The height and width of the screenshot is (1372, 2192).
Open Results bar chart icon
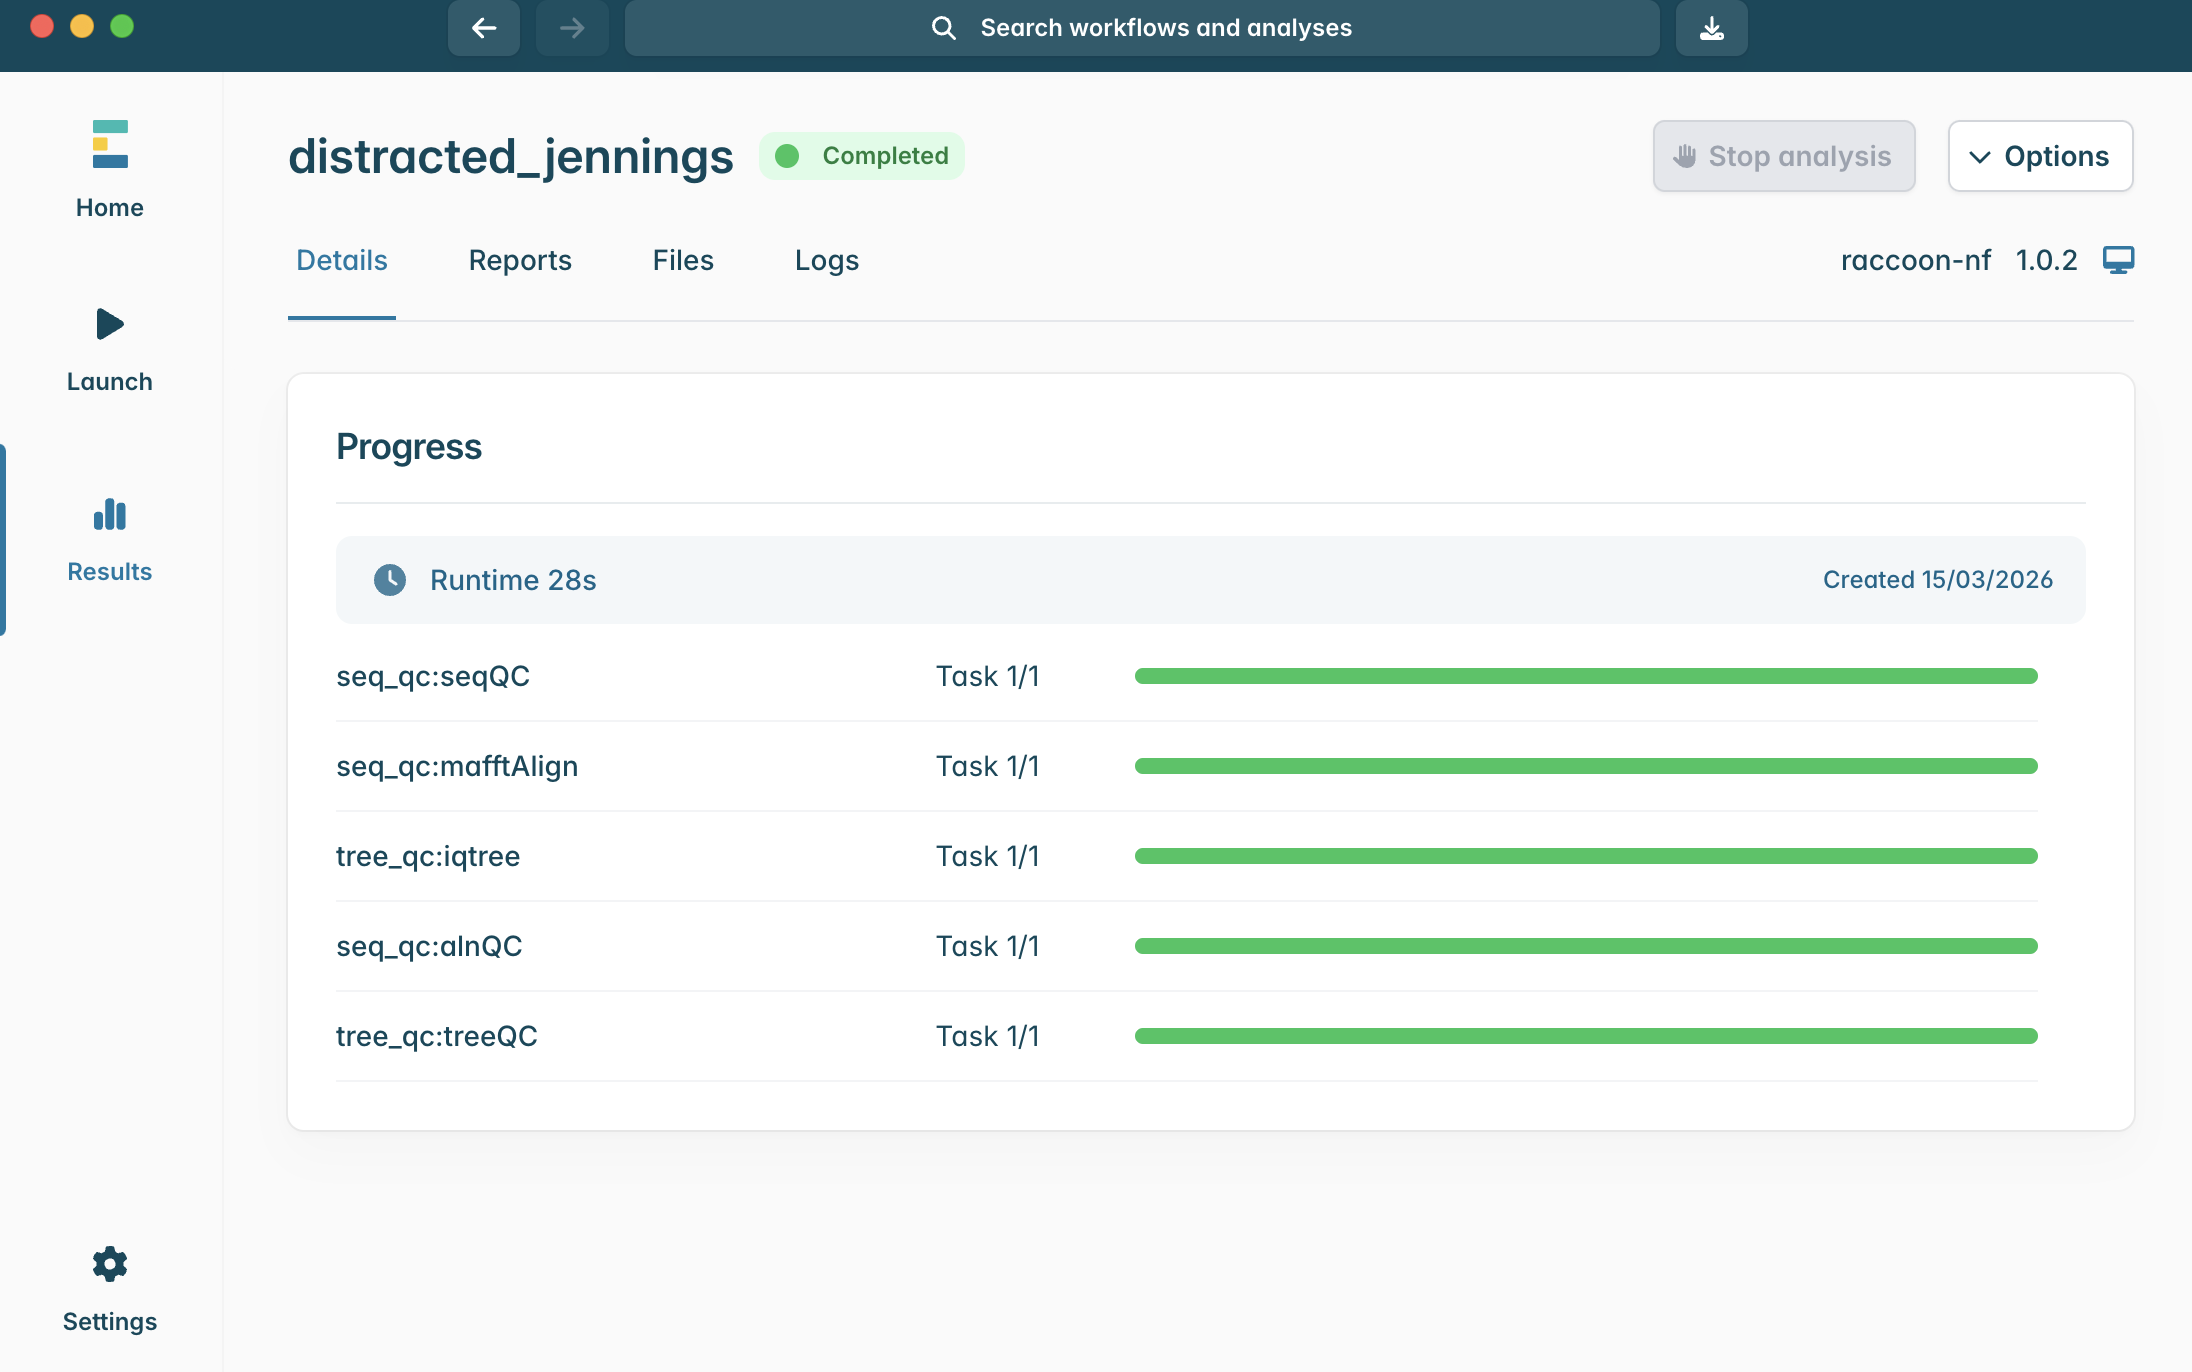click(110, 515)
